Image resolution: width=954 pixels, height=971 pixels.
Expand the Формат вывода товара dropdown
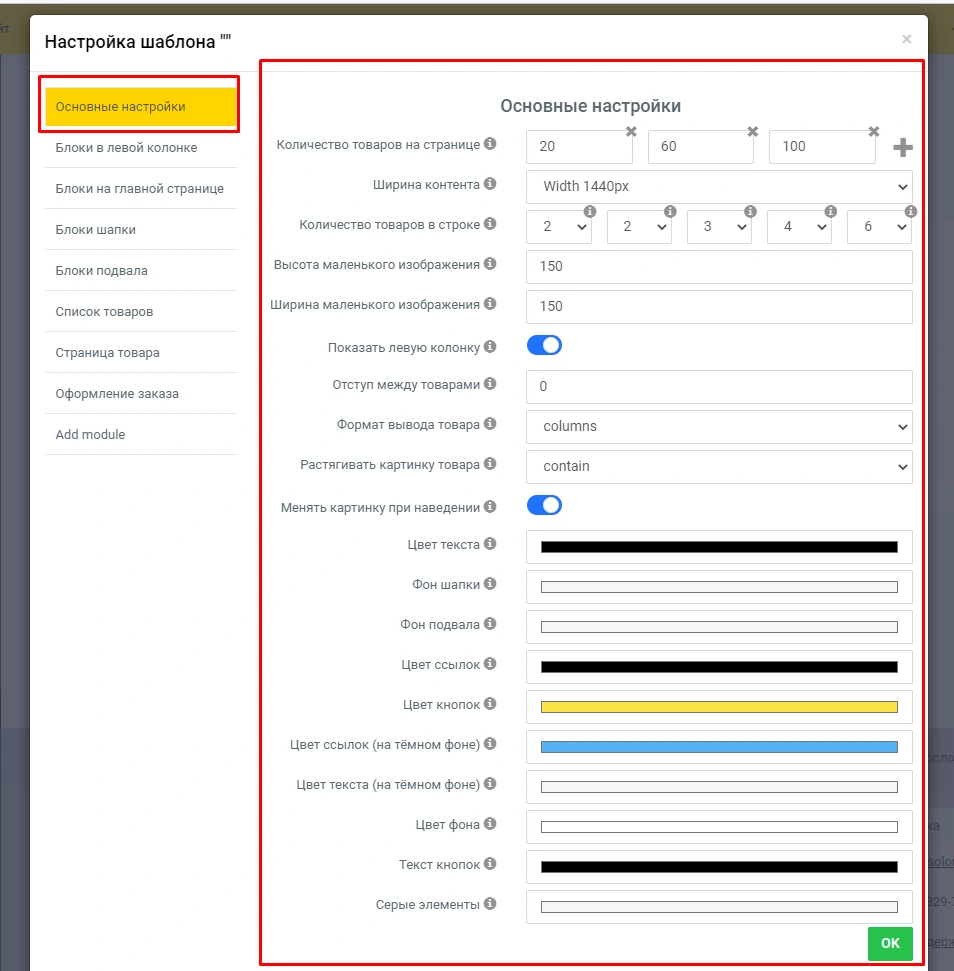[x=718, y=426]
